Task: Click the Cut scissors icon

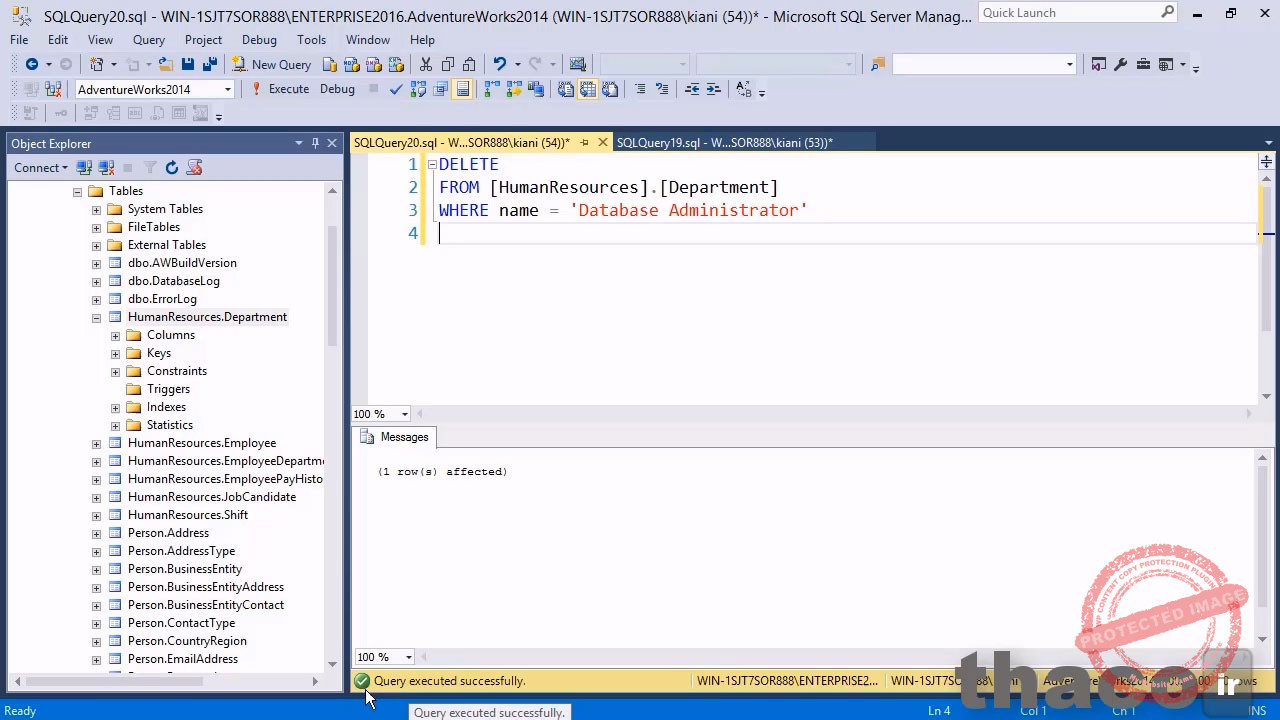Action: 426,64
